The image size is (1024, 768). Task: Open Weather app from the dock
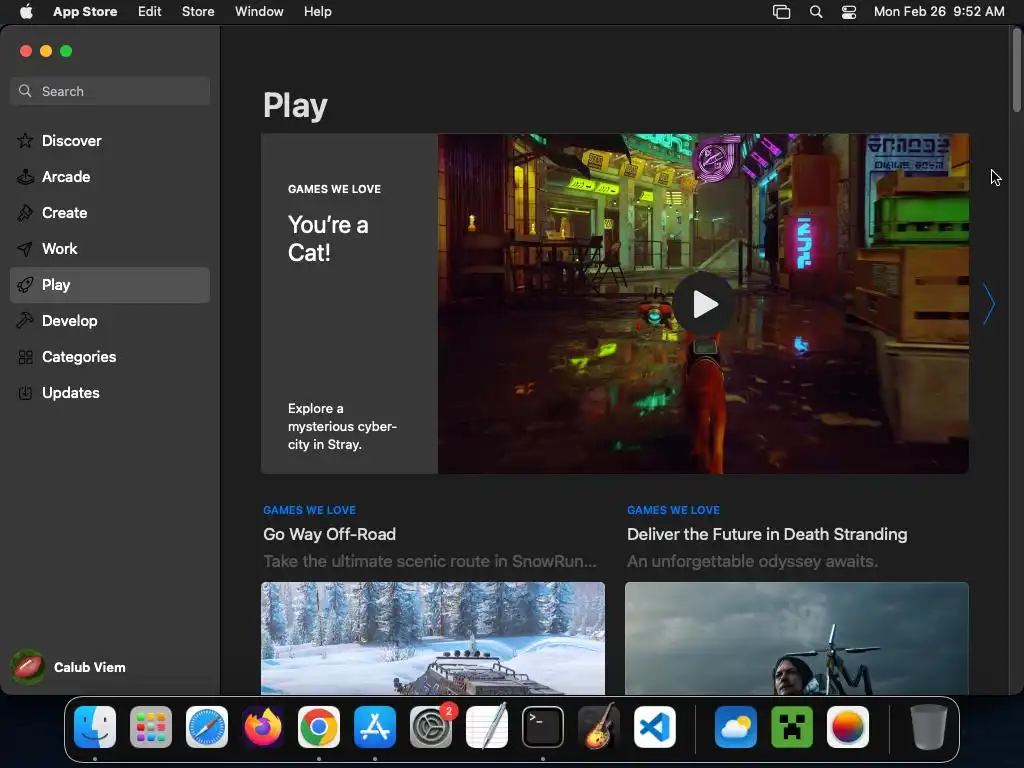point(736,726)
